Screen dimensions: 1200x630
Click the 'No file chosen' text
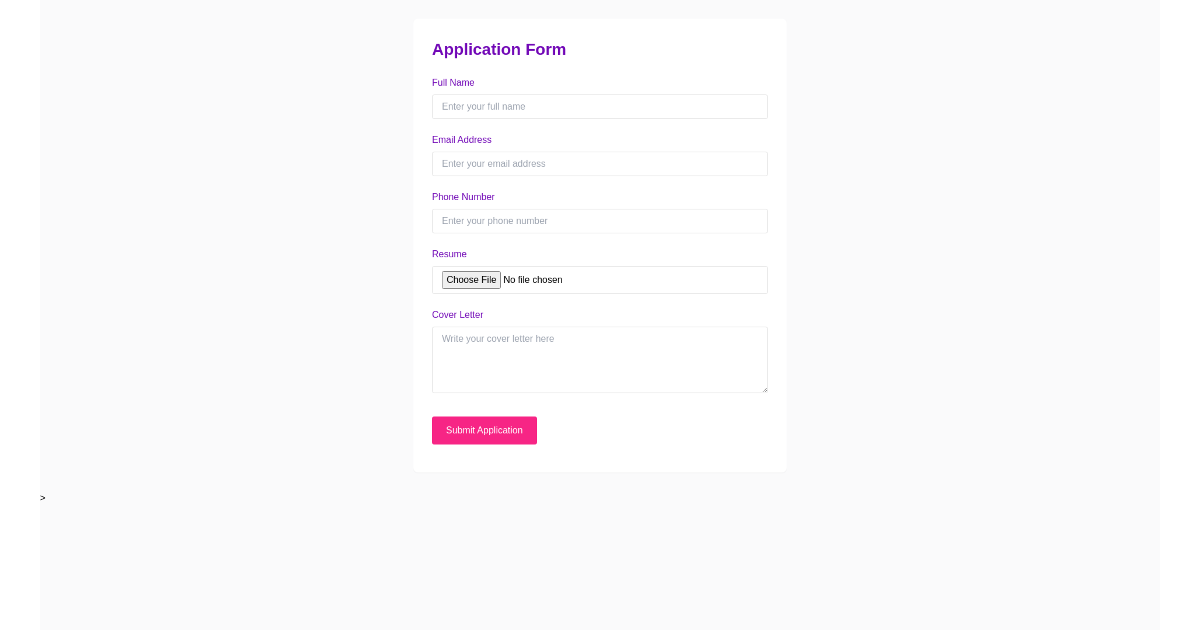[x=533, y=279]
